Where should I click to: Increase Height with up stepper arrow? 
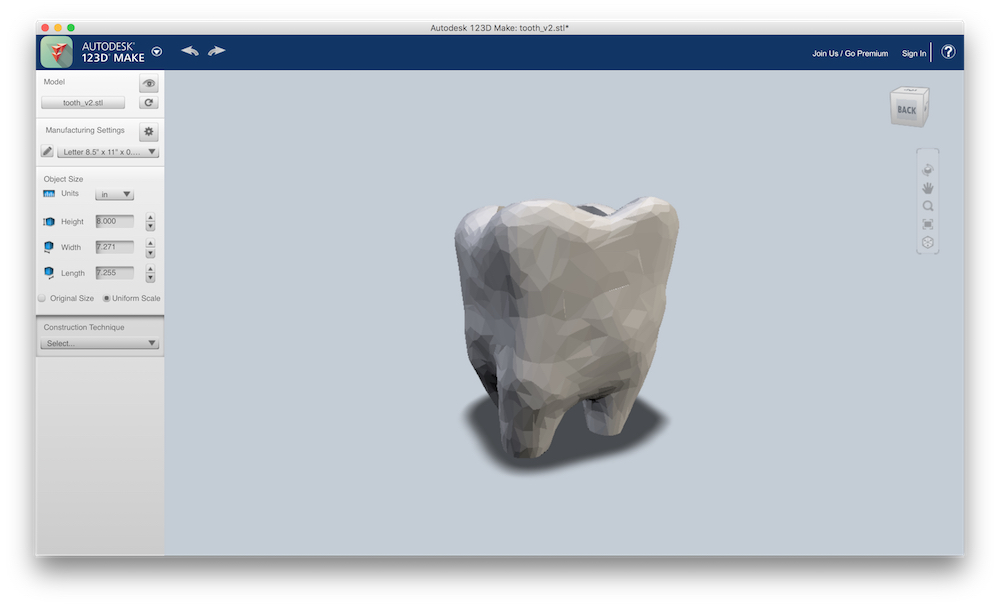(151, 217)
